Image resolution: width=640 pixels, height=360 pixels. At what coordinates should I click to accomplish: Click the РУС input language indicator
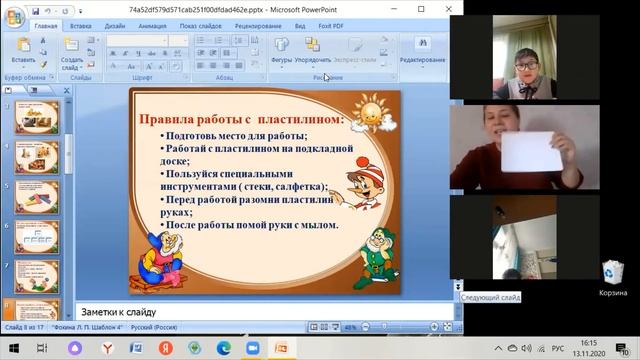tap(558, 349)
